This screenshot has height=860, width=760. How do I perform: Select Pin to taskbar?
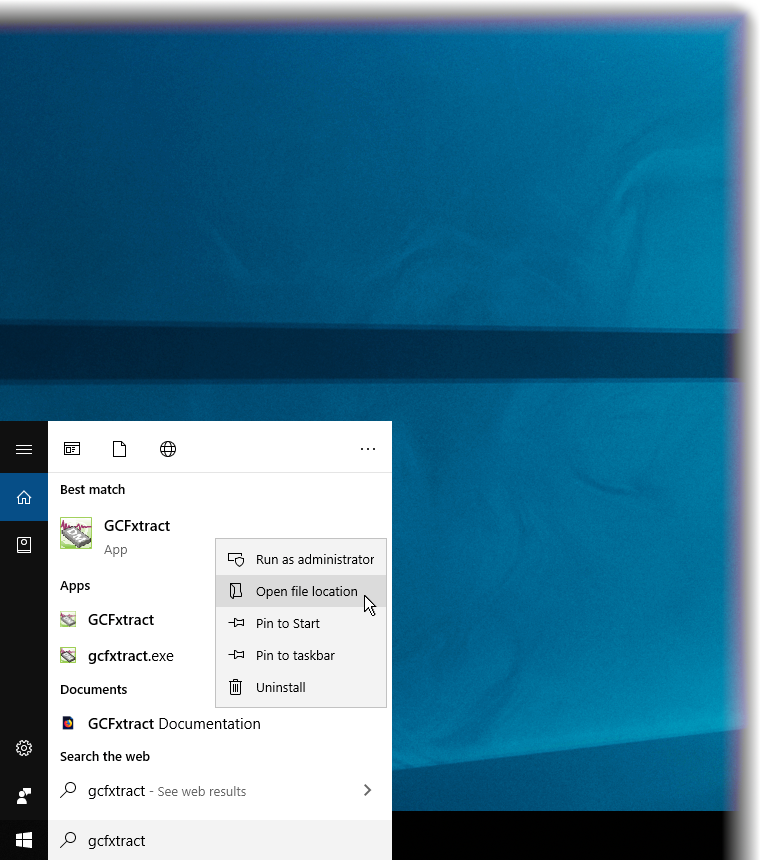301,655
